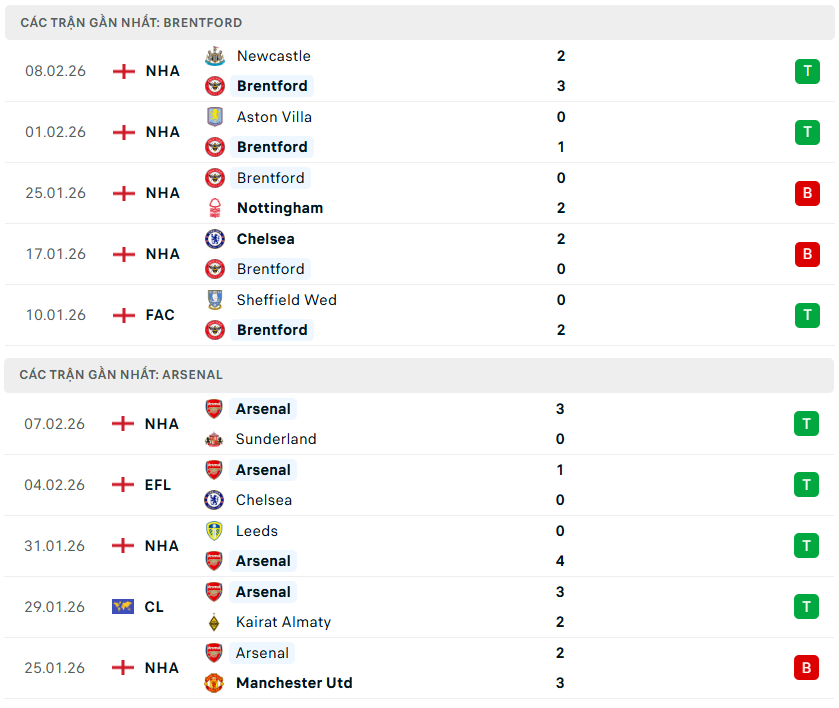Toggle the red B badge for Chelsea vs Brentford
Image resolution: width=839 pixels, height=708 pixels.
807,254
